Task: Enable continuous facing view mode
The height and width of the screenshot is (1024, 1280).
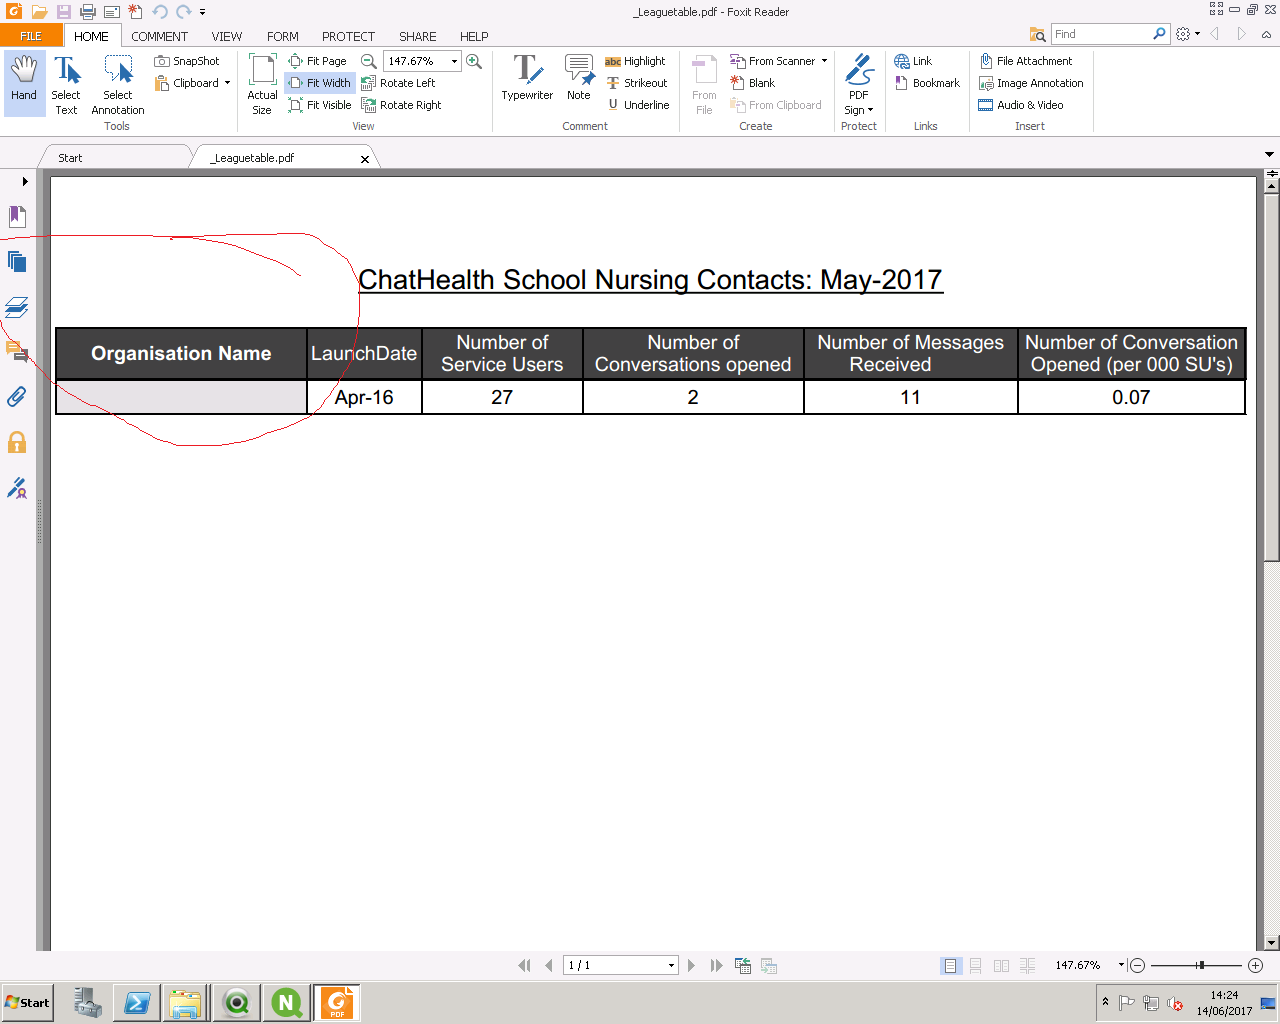Action: pyautogui.click(x=1027, y=965)
